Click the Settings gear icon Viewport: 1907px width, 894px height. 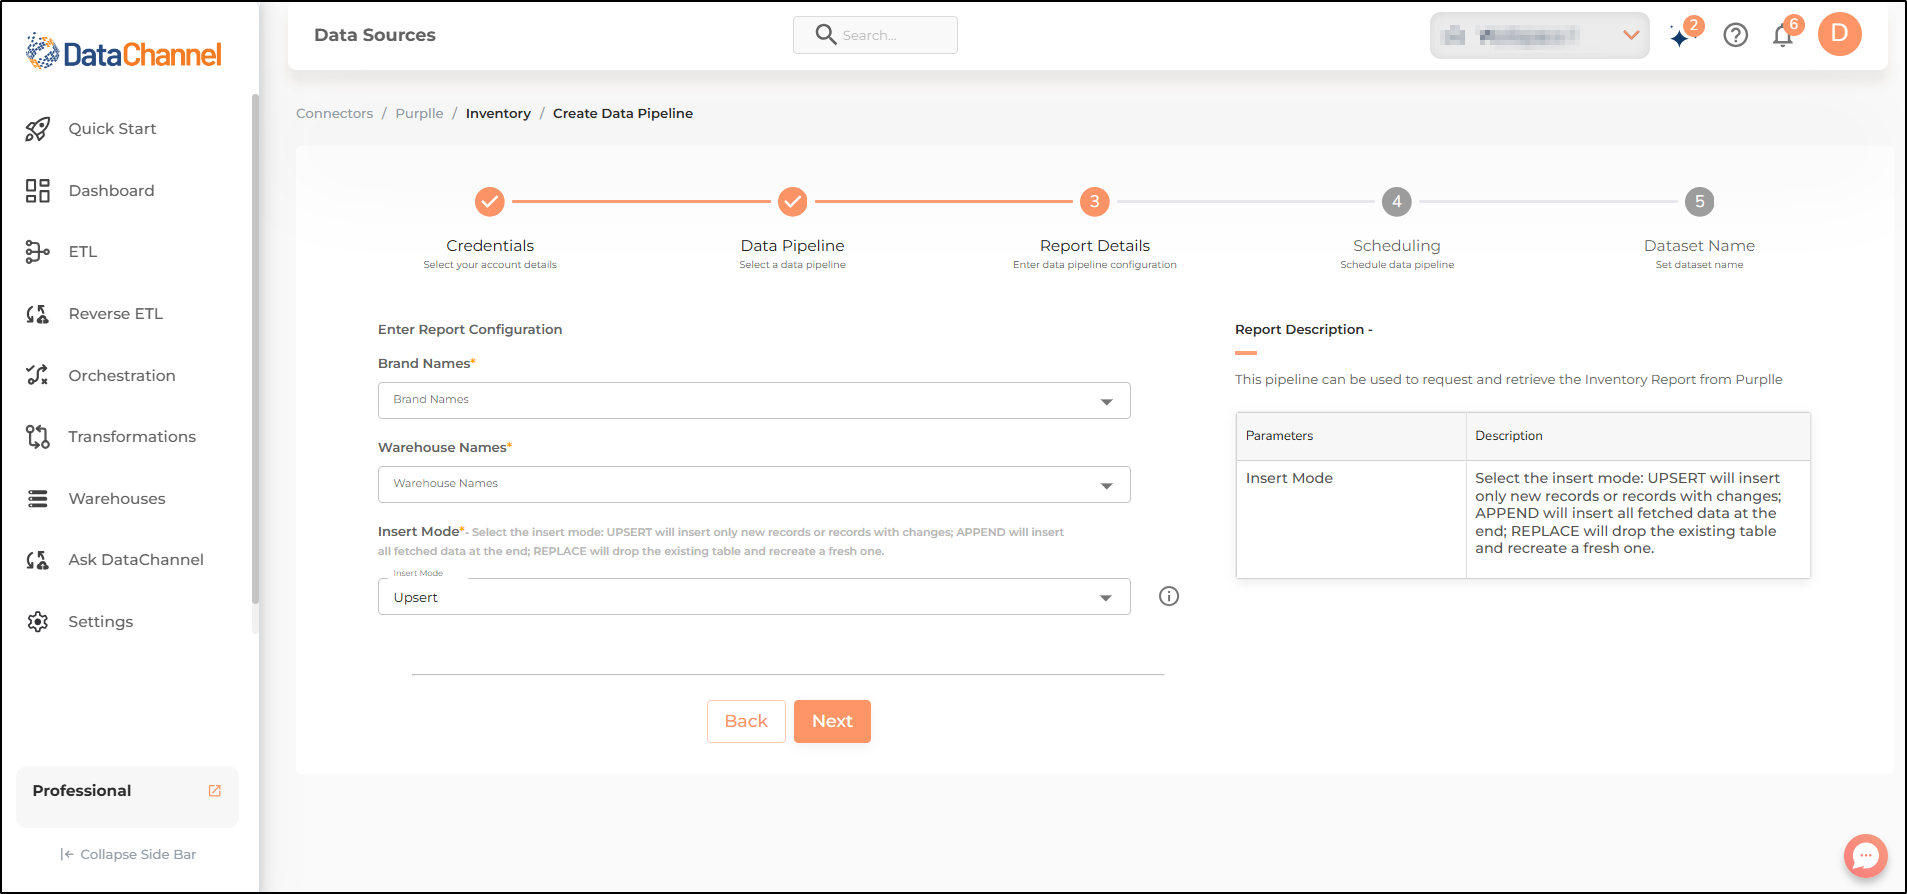pos(38,622)
